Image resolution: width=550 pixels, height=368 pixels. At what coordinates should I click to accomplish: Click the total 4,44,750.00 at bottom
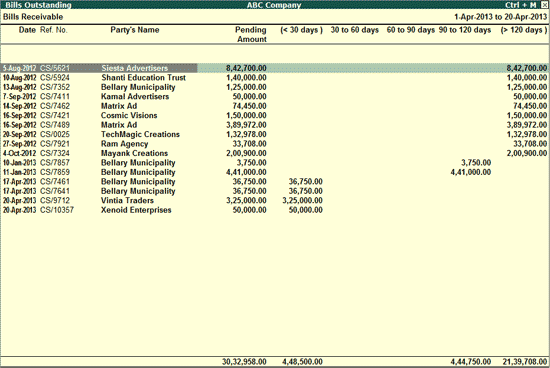pyautogui.click(x=471, y=362)
